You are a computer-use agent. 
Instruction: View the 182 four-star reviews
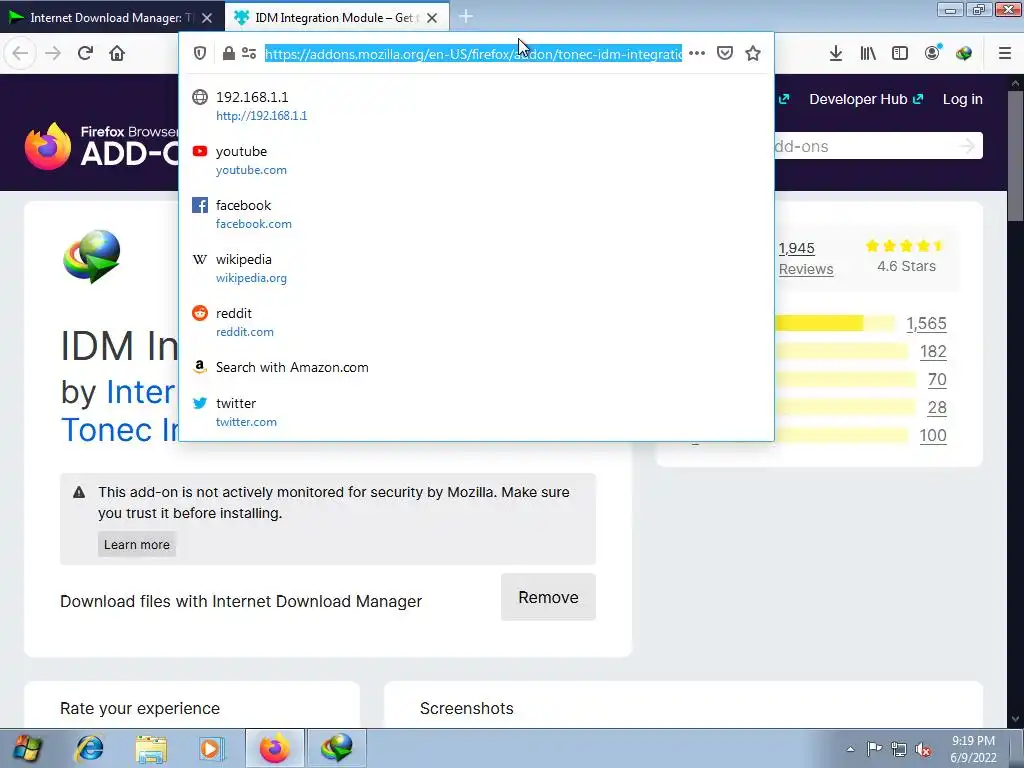point(933,351)
